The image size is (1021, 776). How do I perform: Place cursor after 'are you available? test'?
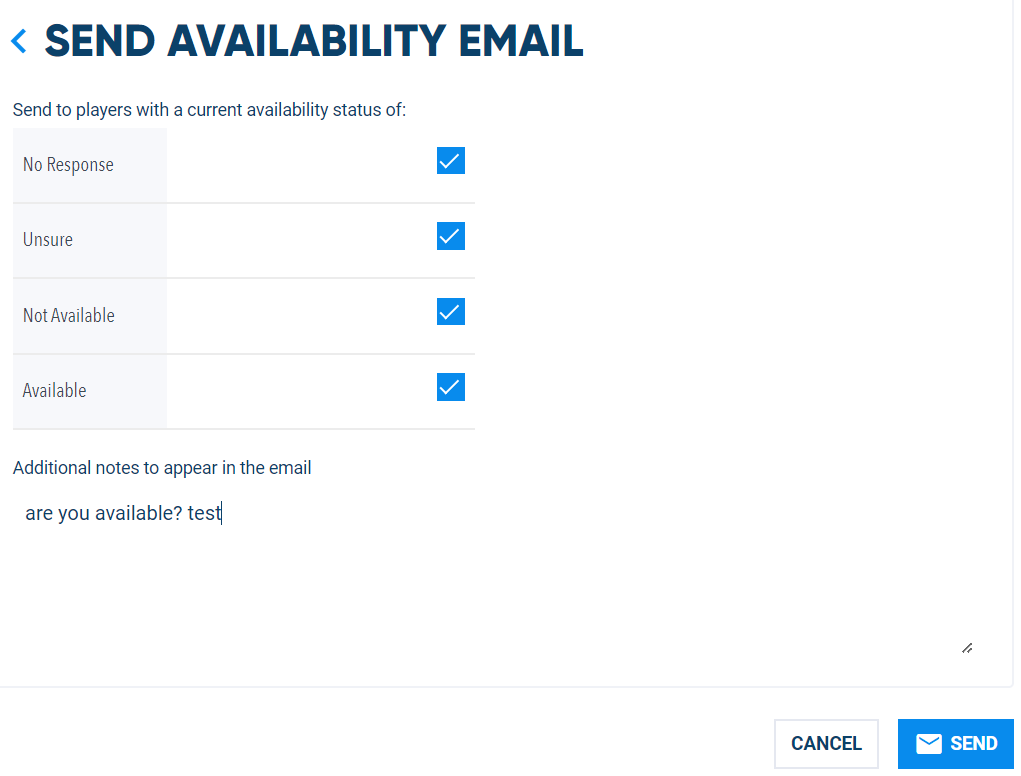point(223,514)
